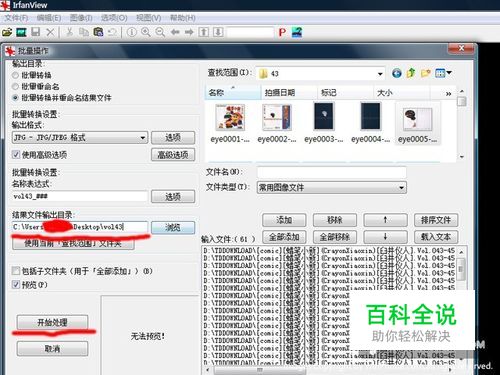The height and width of the screenshot is (375, 500).
Task: Click 选项 button beside name pattern
Action: click(173, 197)
